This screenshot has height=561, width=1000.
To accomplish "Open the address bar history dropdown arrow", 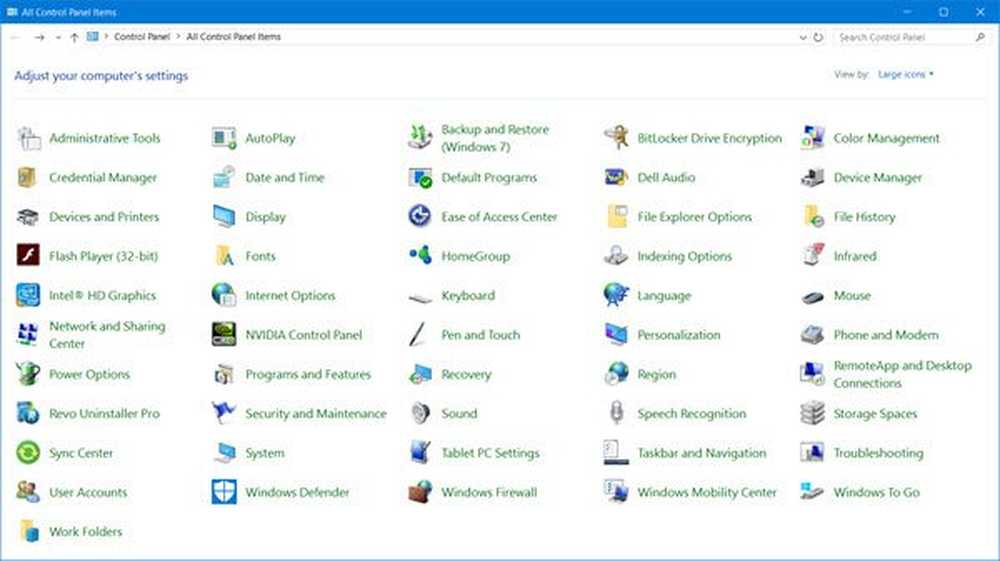I will tap(803, 37).
